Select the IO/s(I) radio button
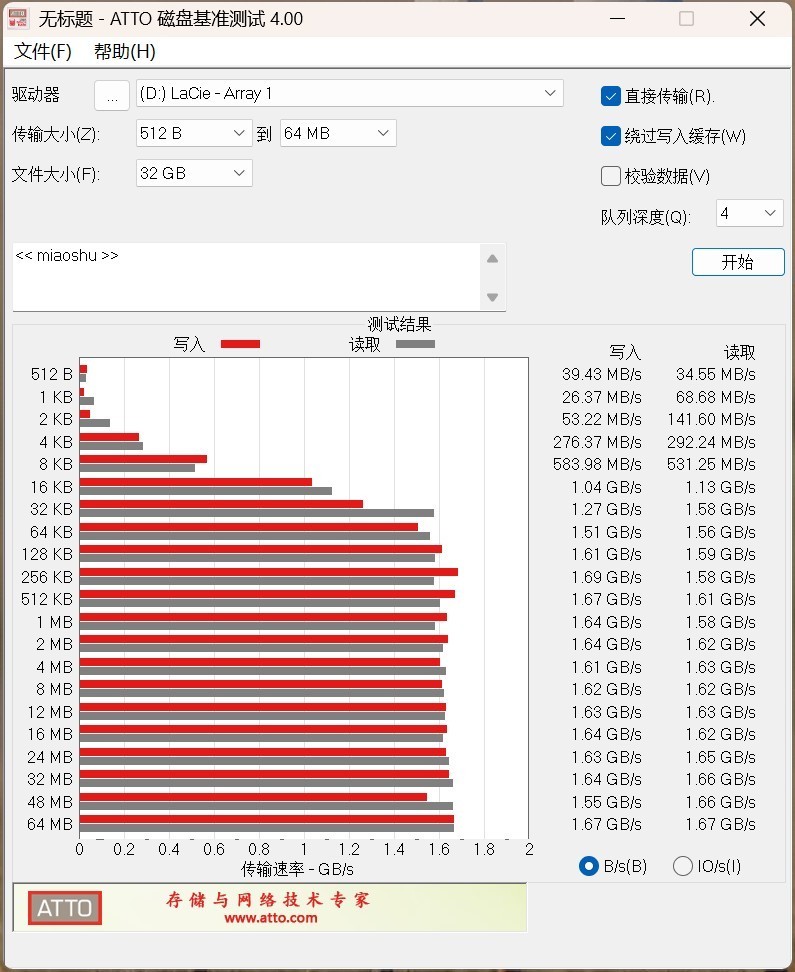The width and height of the screenshot is (795, 972). [683, 866]
